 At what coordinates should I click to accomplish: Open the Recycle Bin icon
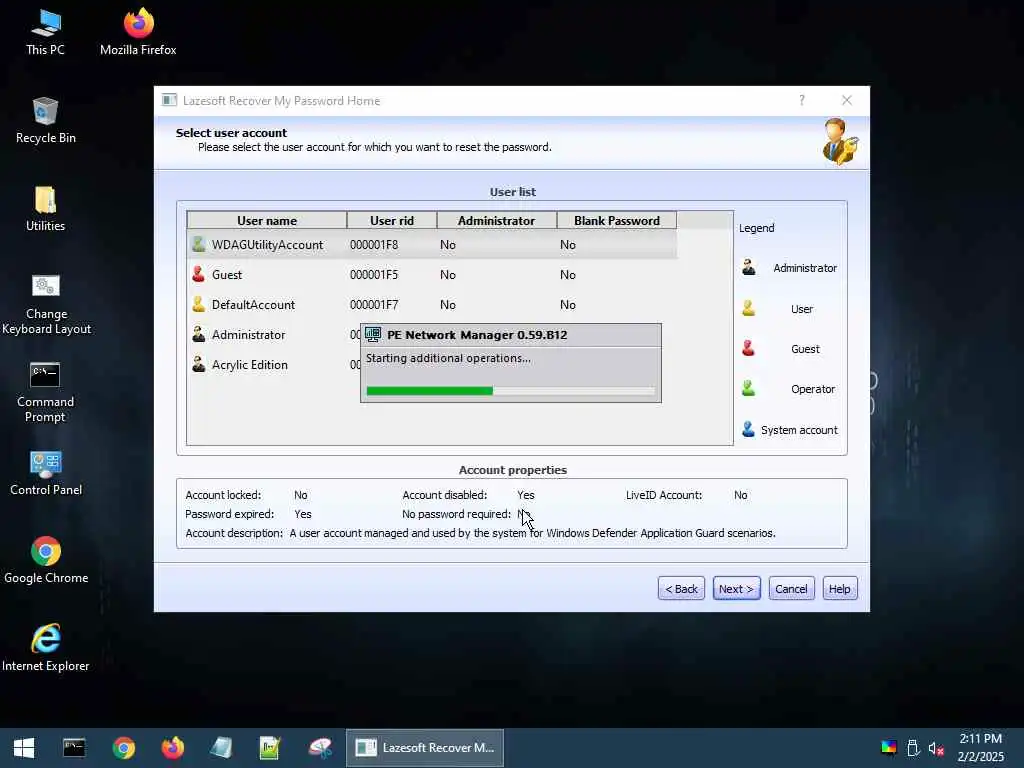point(46,121)
